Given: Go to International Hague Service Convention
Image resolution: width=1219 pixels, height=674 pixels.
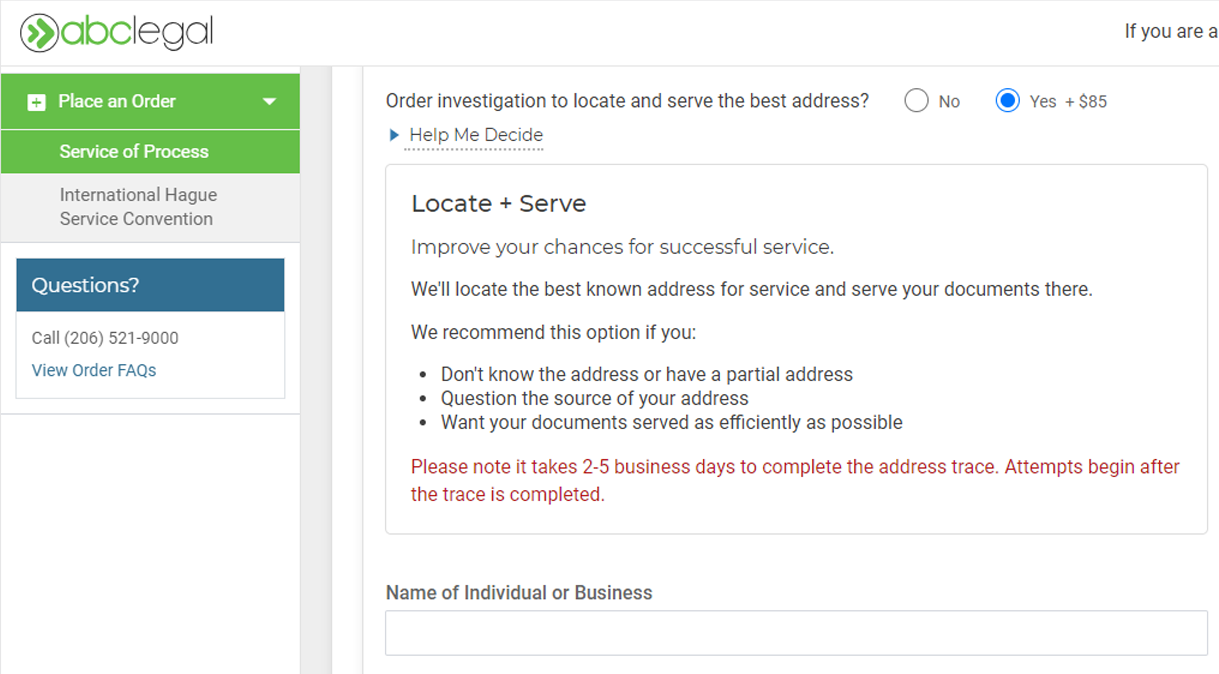Looking at the screenshot, I should (137, 207).
